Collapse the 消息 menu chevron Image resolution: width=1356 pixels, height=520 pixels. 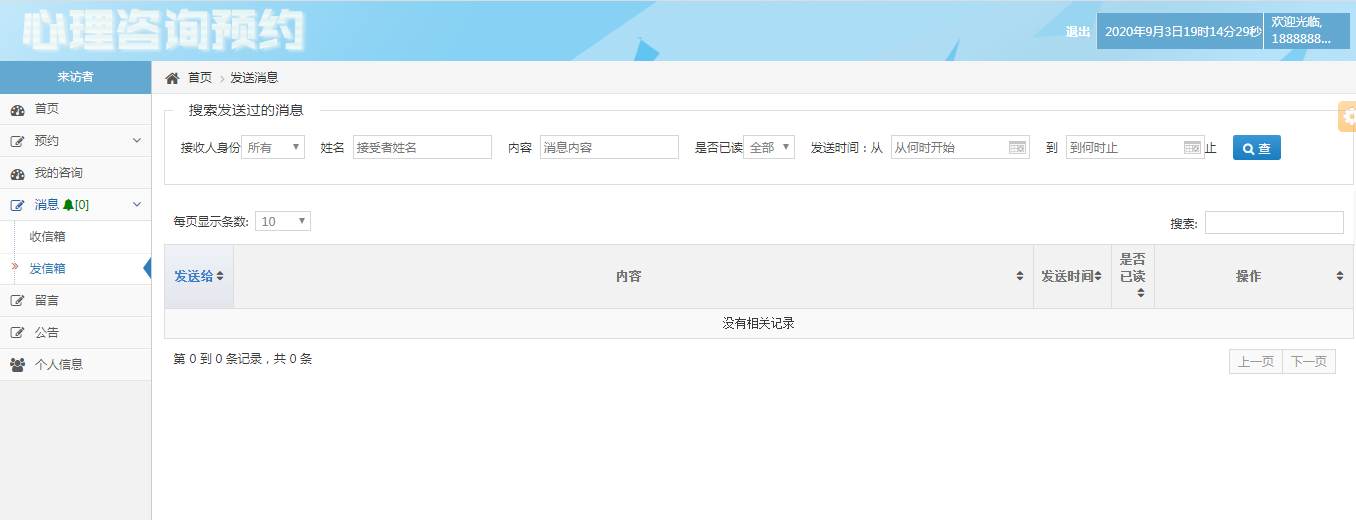[137, 205]
